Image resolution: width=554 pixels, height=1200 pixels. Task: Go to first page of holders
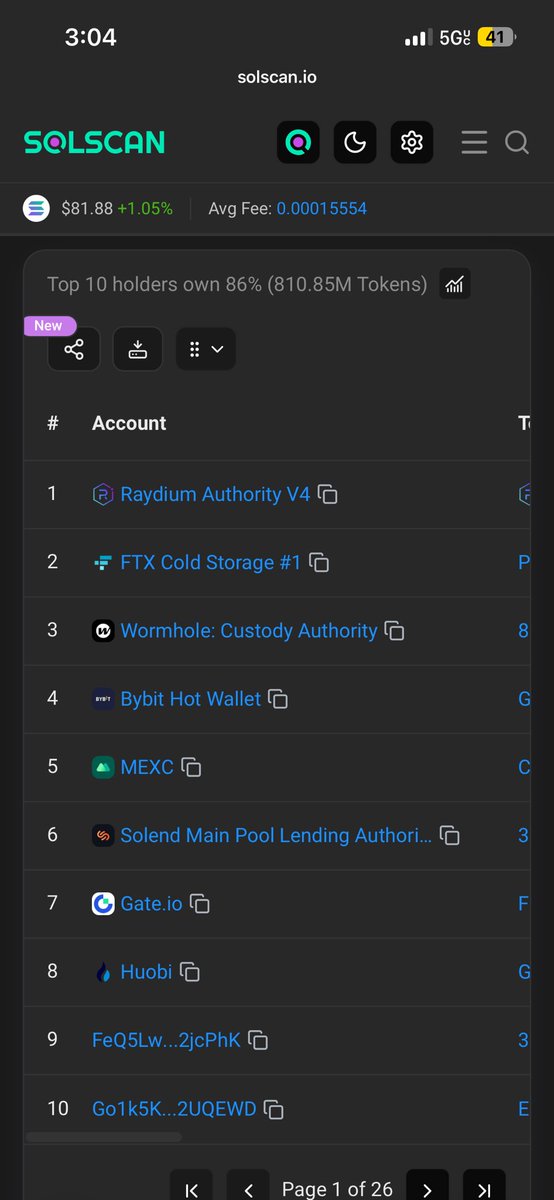coord(191,1187)
